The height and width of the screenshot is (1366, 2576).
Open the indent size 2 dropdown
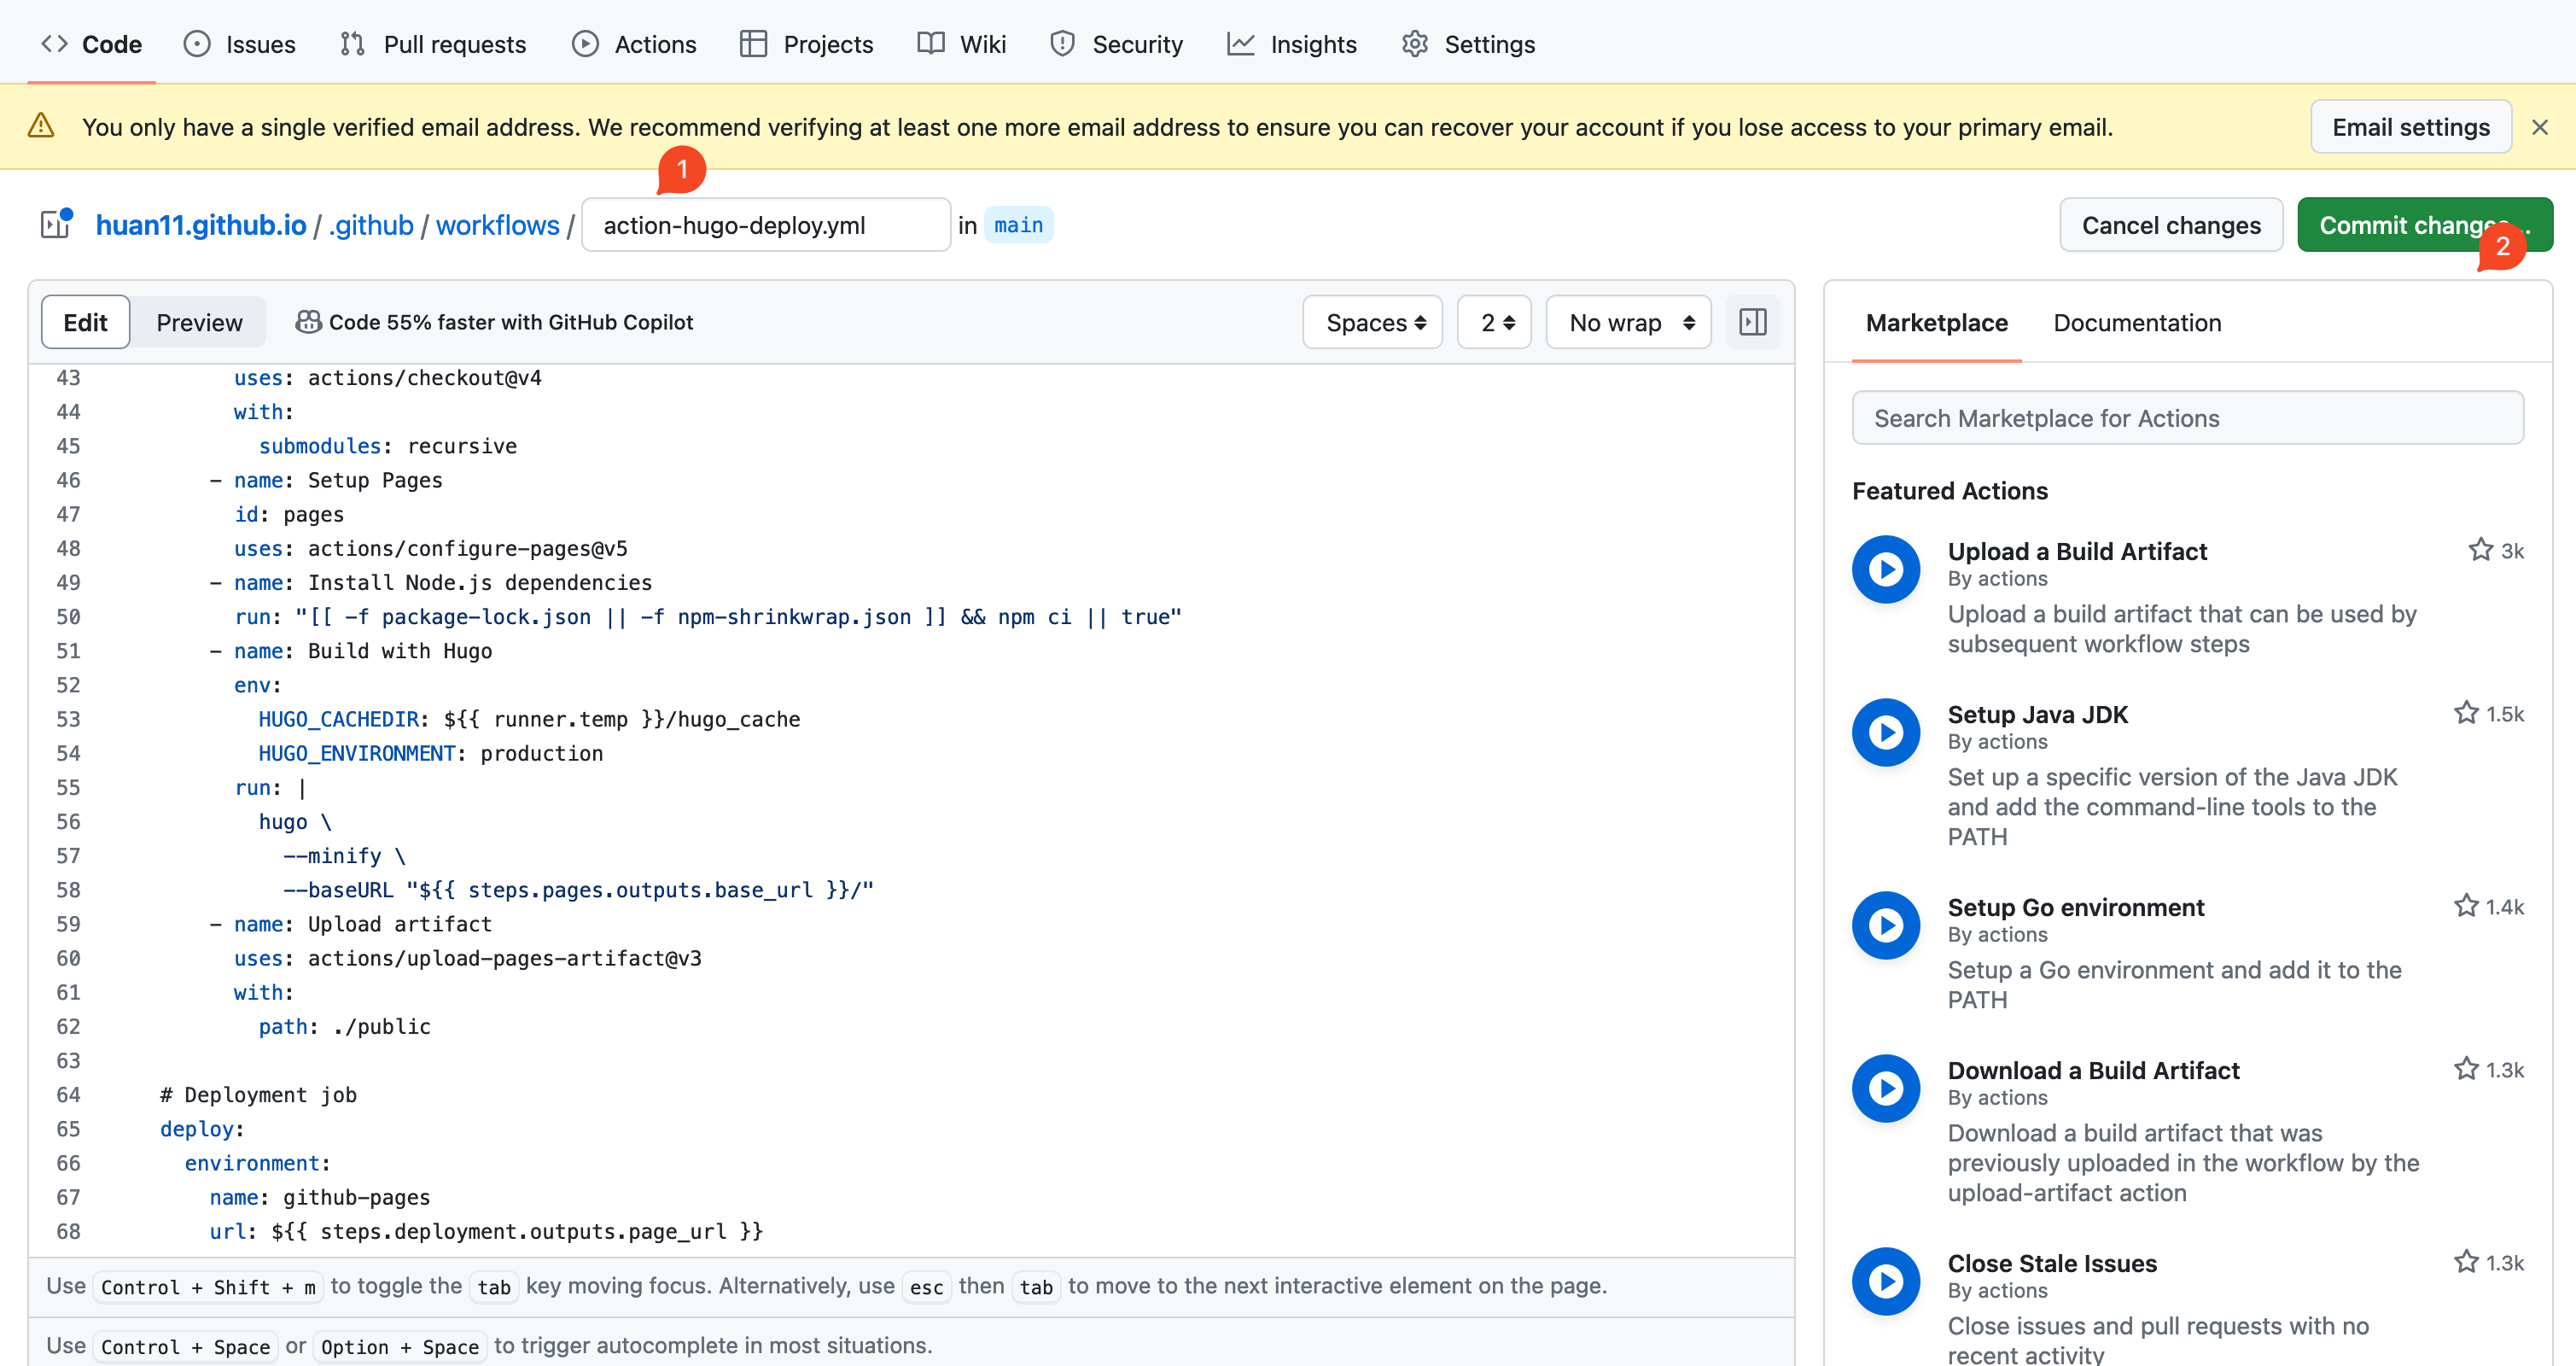tap(1495, 322)
